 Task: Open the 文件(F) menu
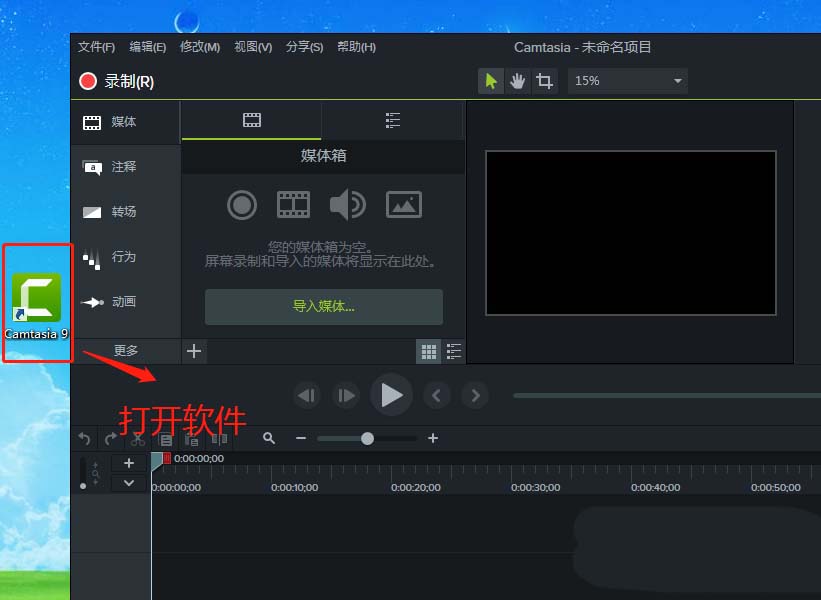(x=96, y=47)
